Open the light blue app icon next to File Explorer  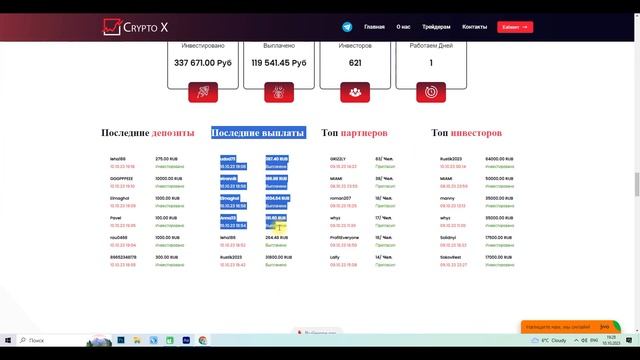pyautogui.click(x=153, y=340)
